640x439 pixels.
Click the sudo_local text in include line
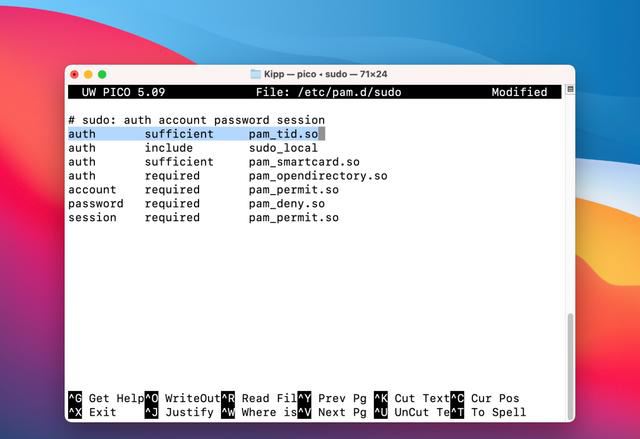(x=283, y=148)
